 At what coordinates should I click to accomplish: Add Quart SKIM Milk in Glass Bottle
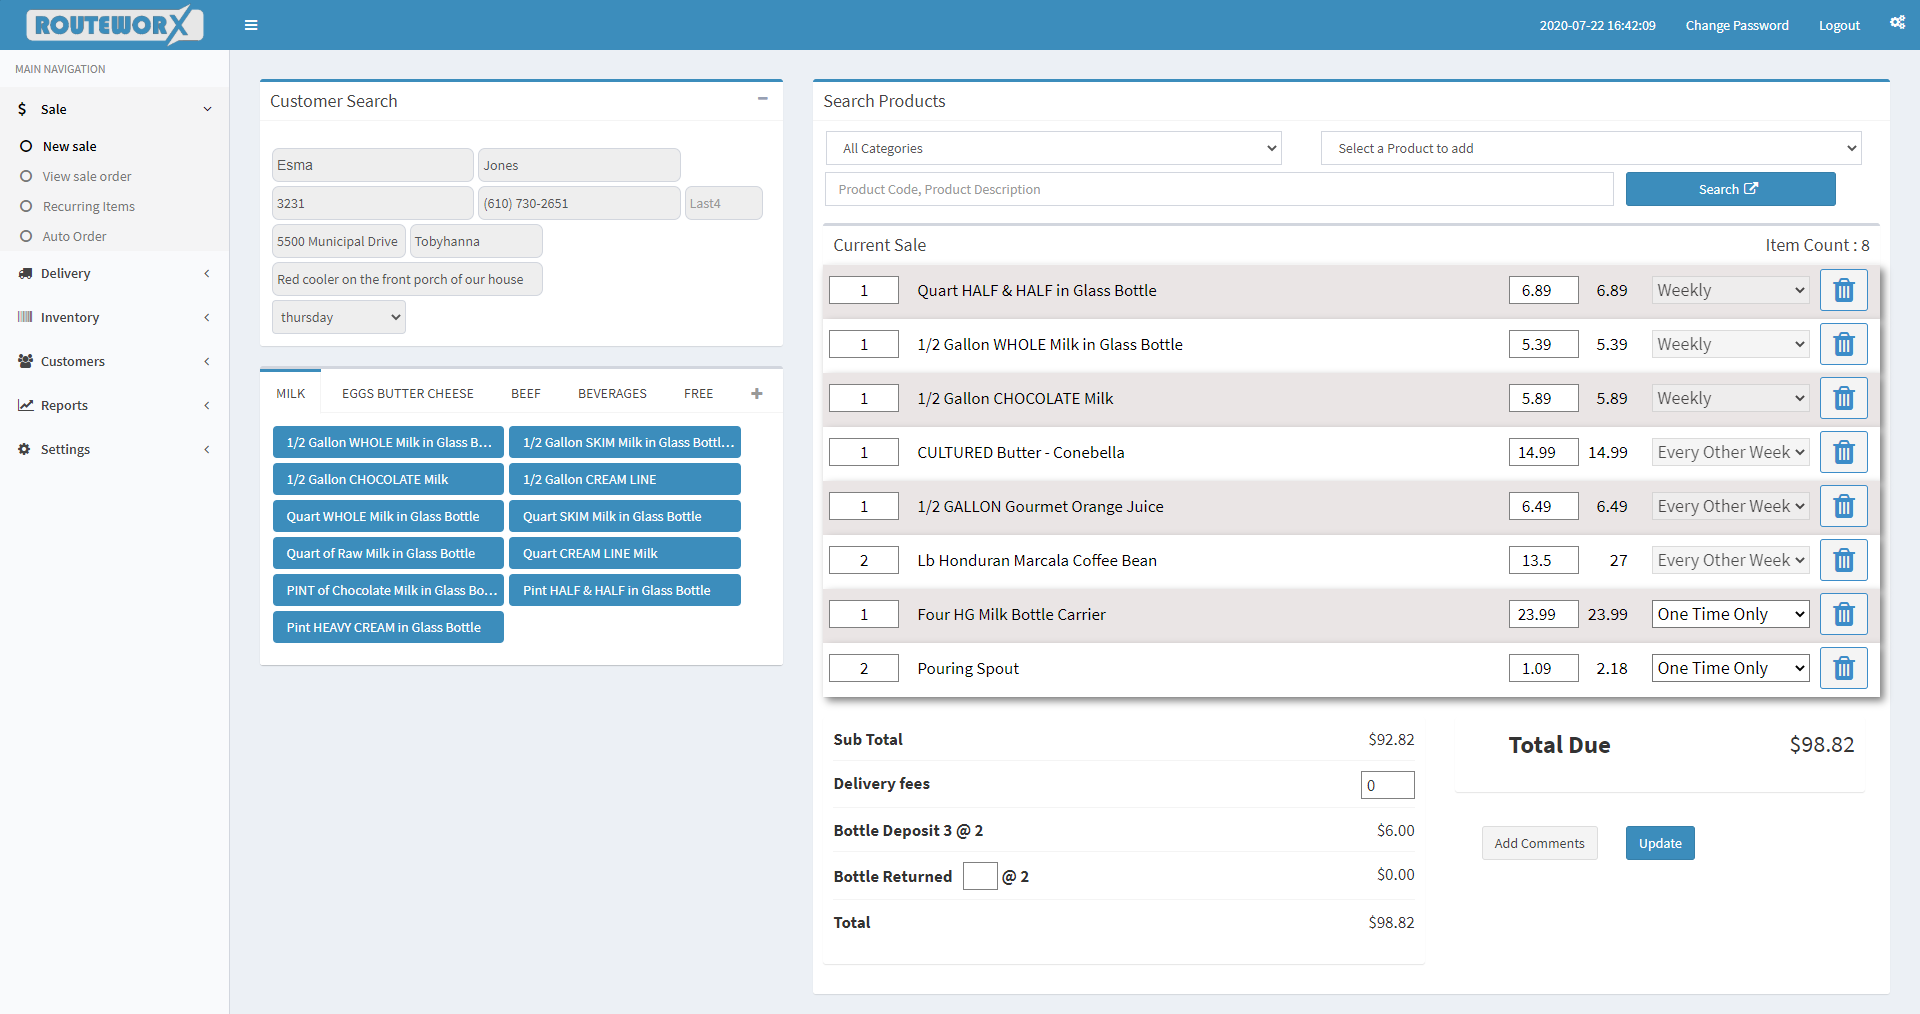pos(625,516)
